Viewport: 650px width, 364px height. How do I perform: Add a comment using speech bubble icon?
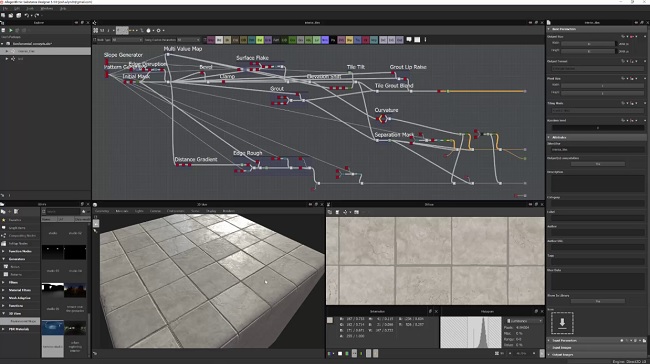tap(409, 40)
